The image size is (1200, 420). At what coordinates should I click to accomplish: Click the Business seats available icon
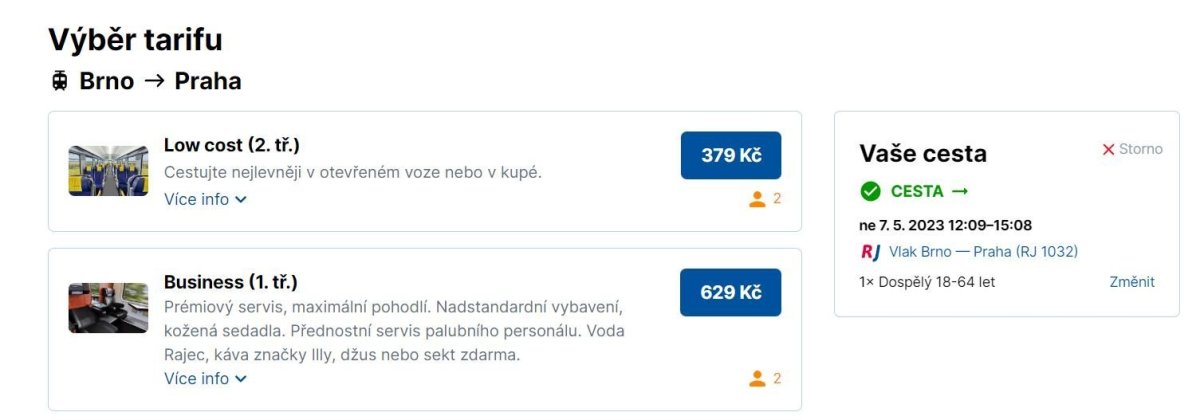pyautogui.click(x=757, y=378)
